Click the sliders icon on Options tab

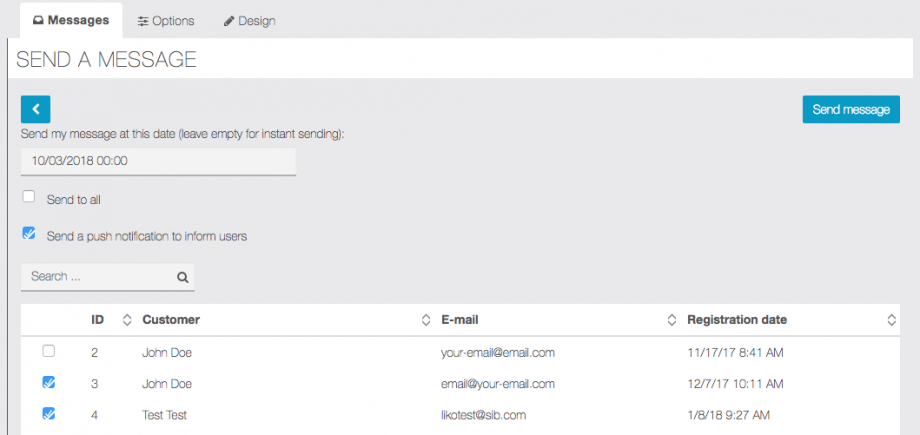(x=144, y=21)
